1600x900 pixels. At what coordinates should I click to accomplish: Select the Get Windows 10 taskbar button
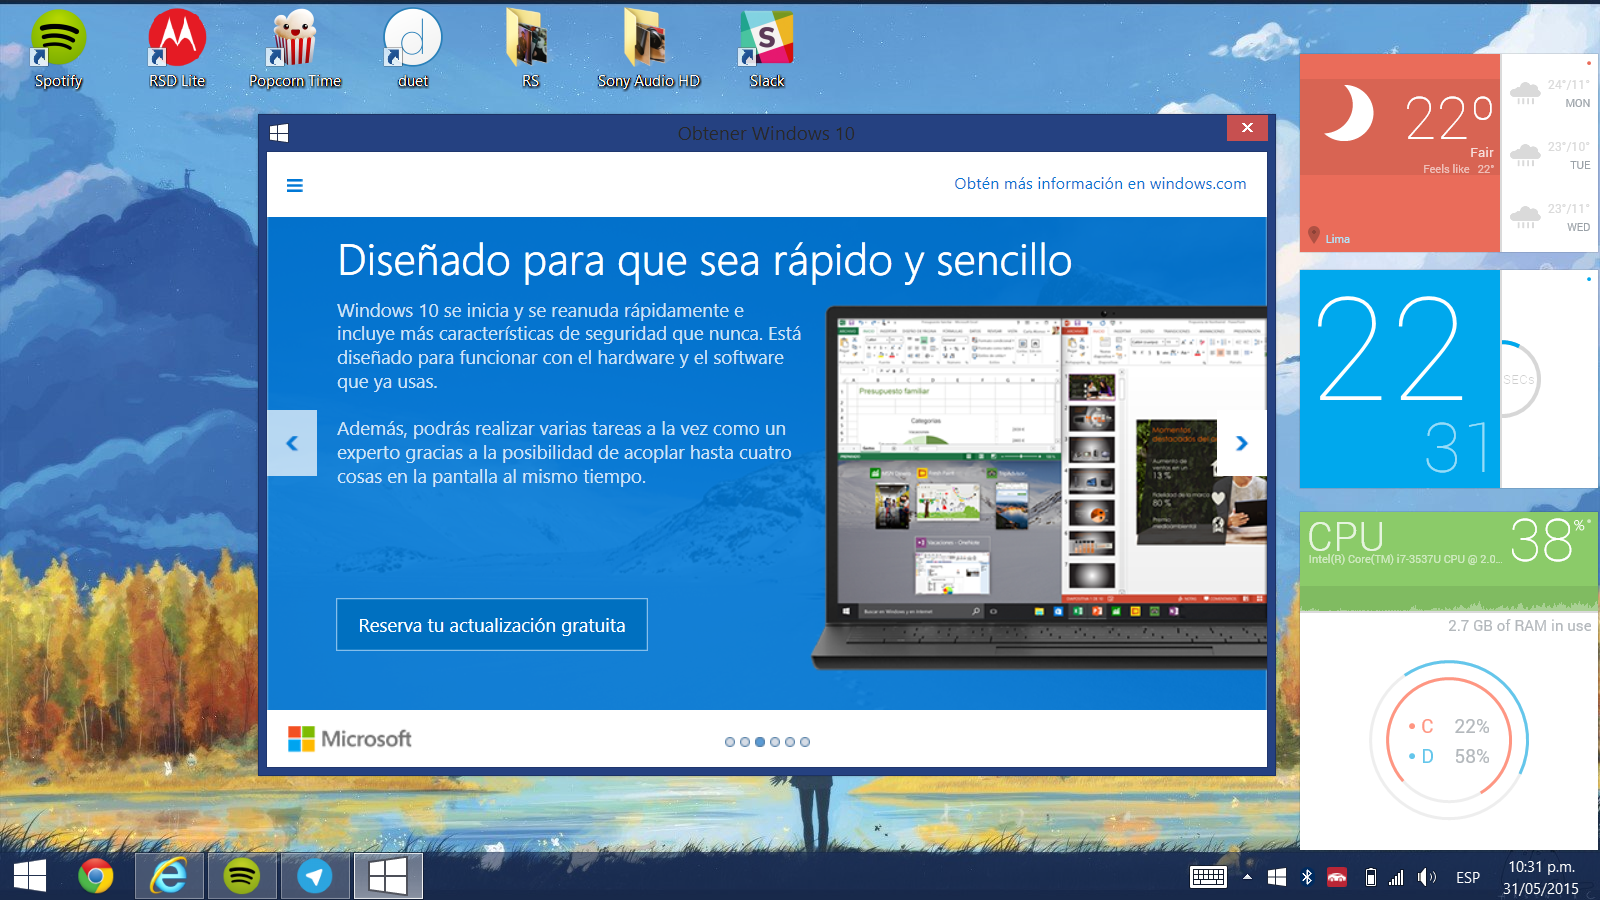(388, 876)
